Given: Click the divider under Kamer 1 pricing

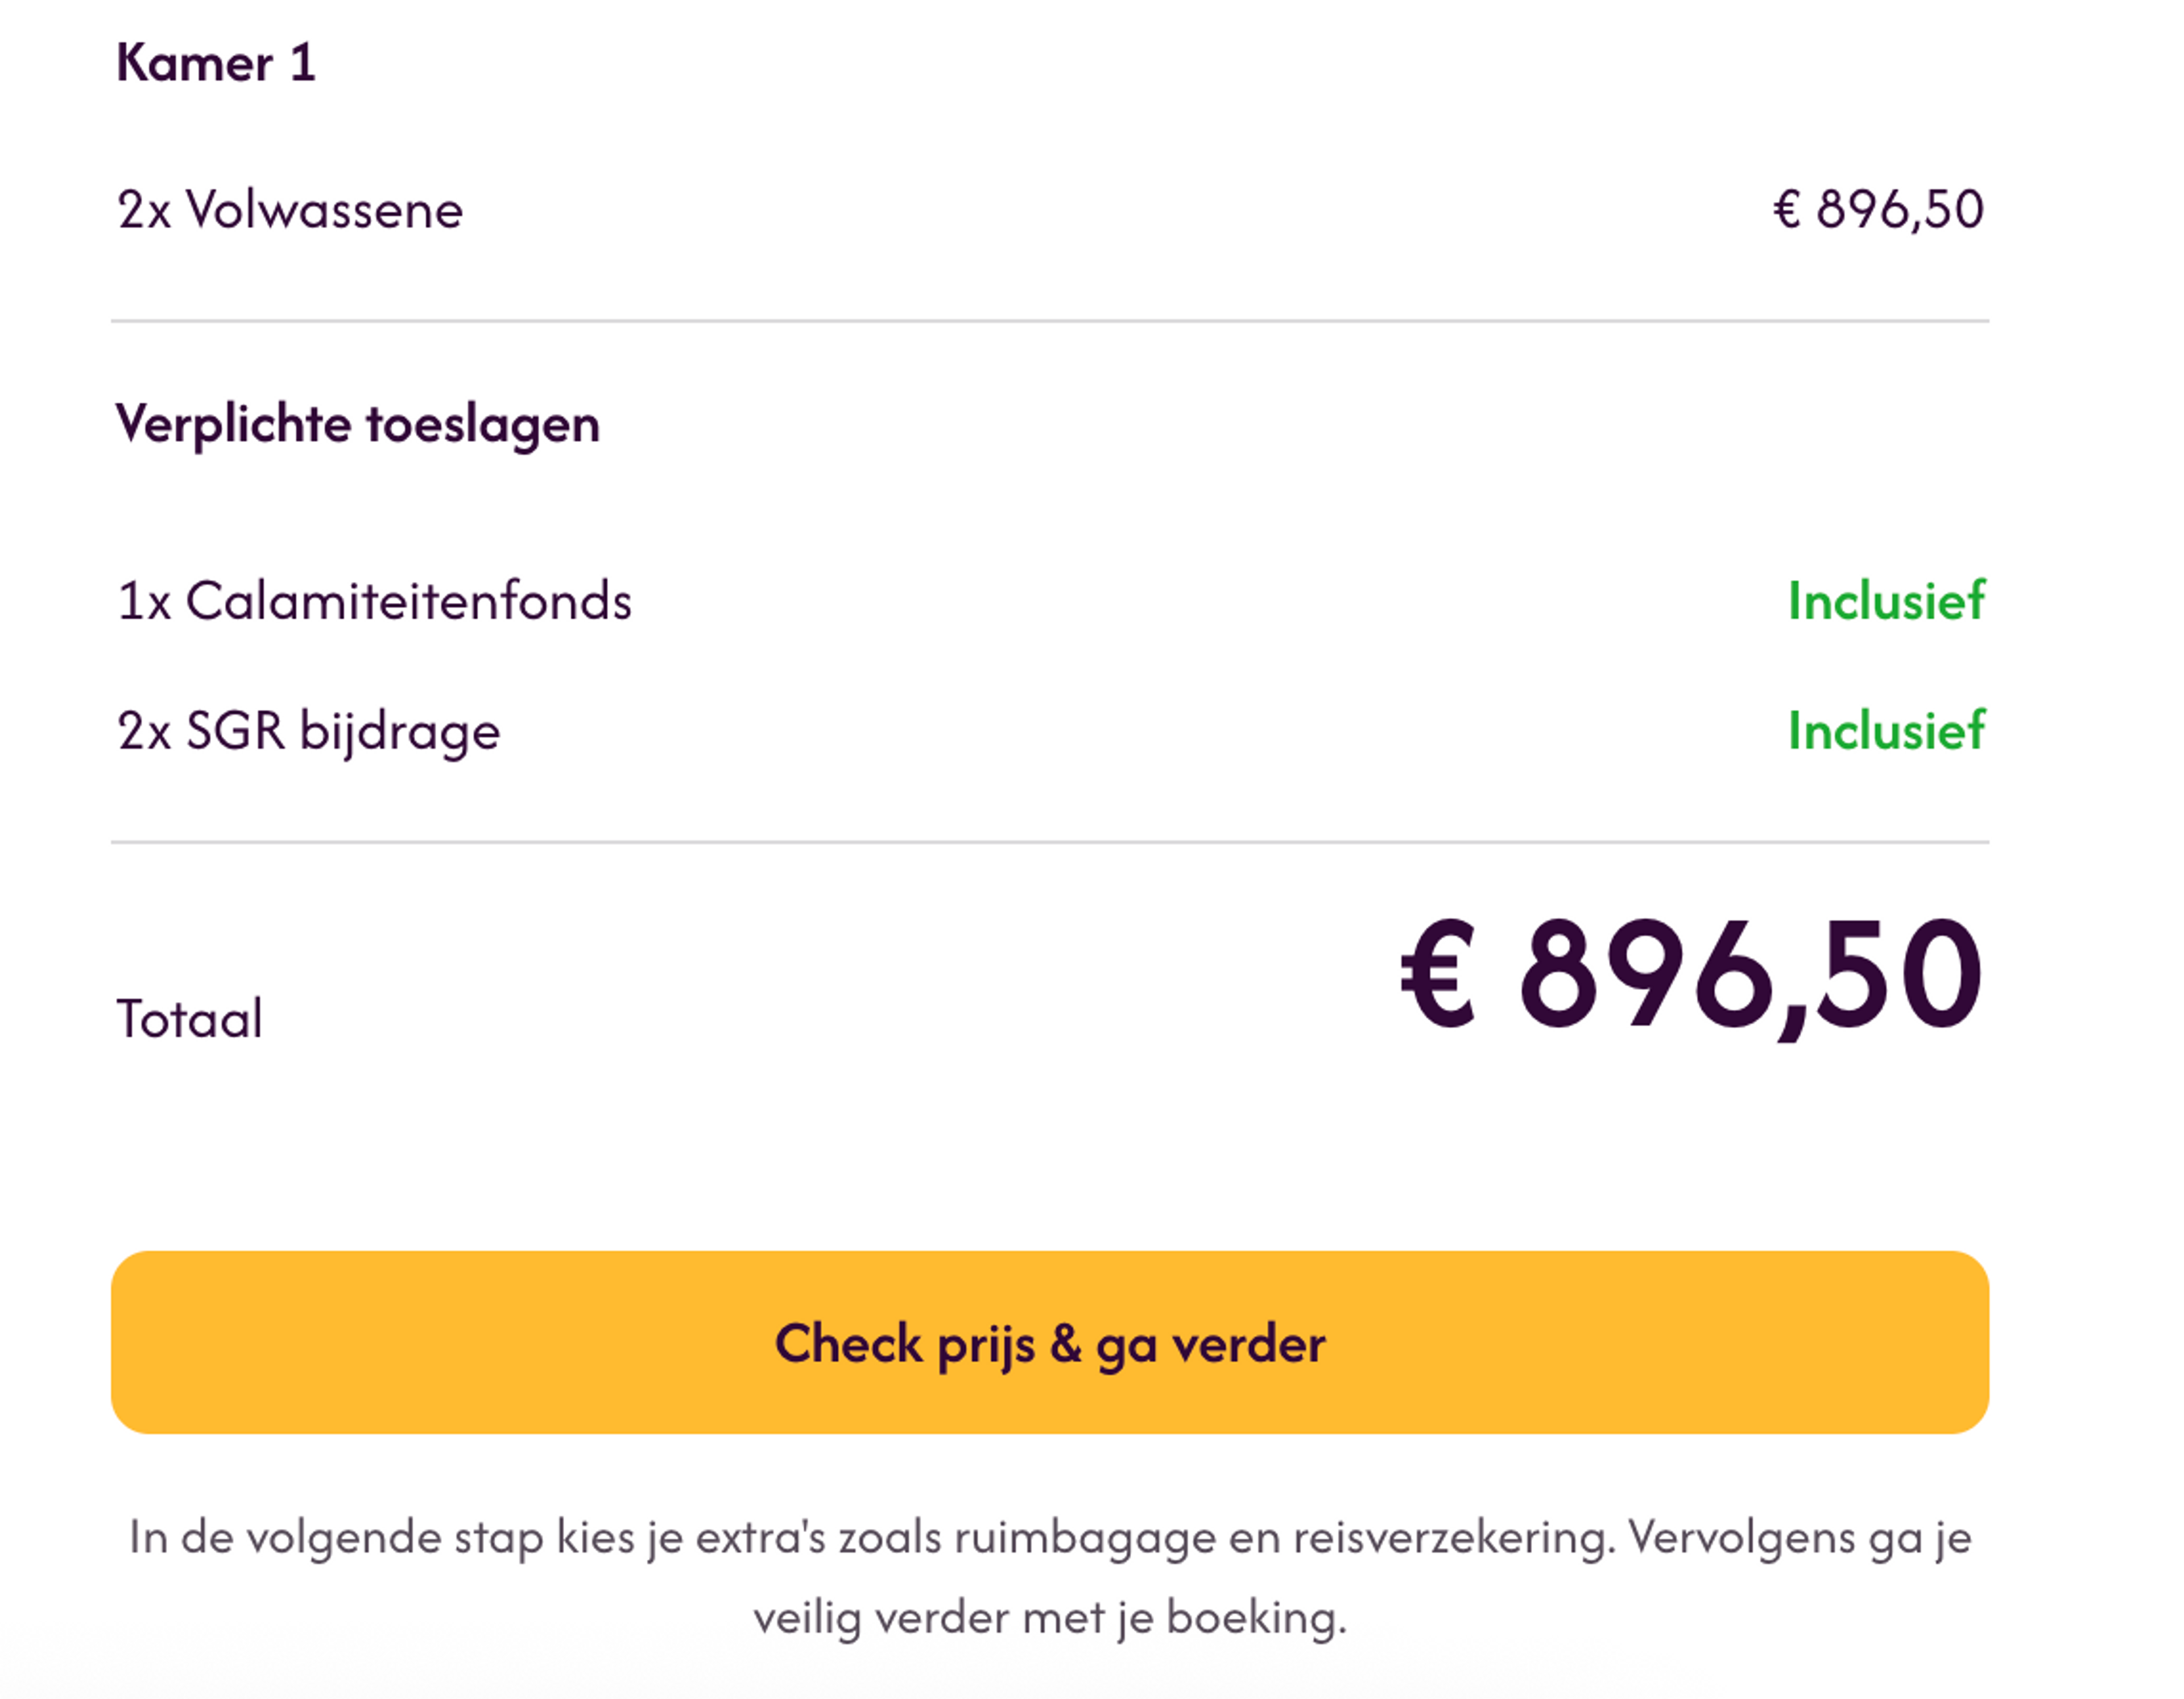Looking at the screenshot, I should point(1050,320).
